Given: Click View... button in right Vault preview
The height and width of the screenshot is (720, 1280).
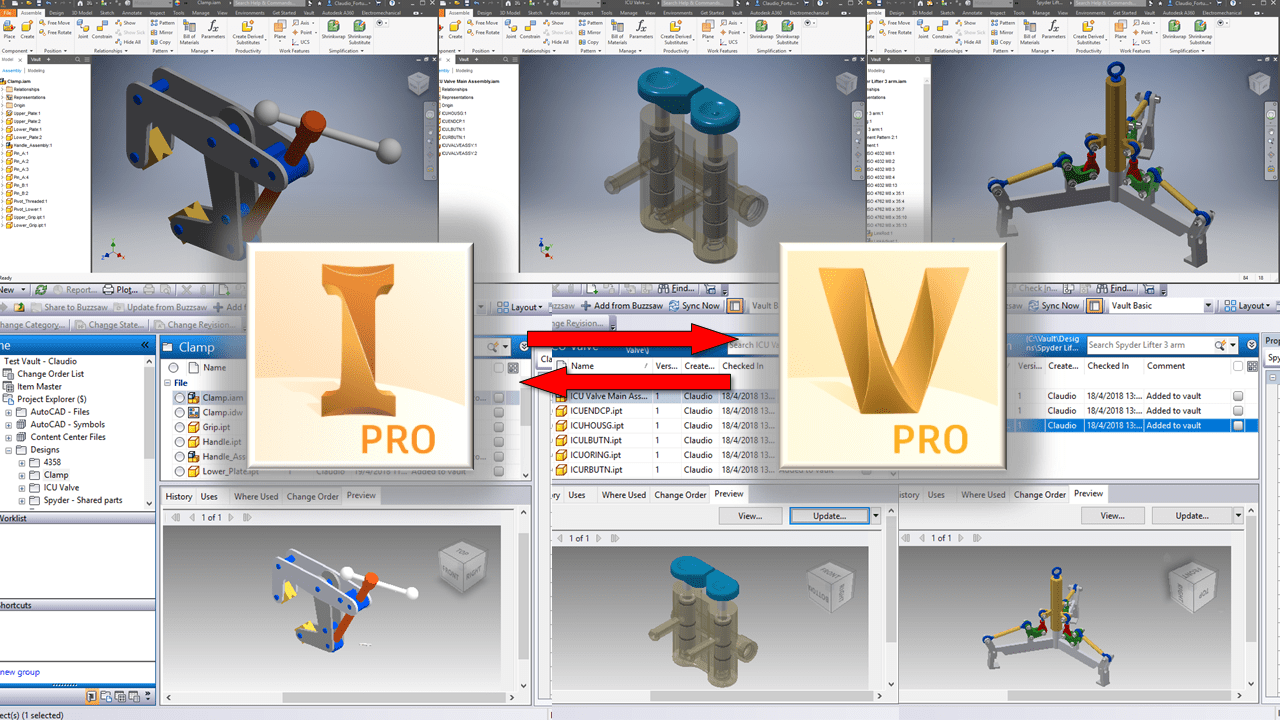Looking at the screenshot, I should click(x=1112, y=516).
